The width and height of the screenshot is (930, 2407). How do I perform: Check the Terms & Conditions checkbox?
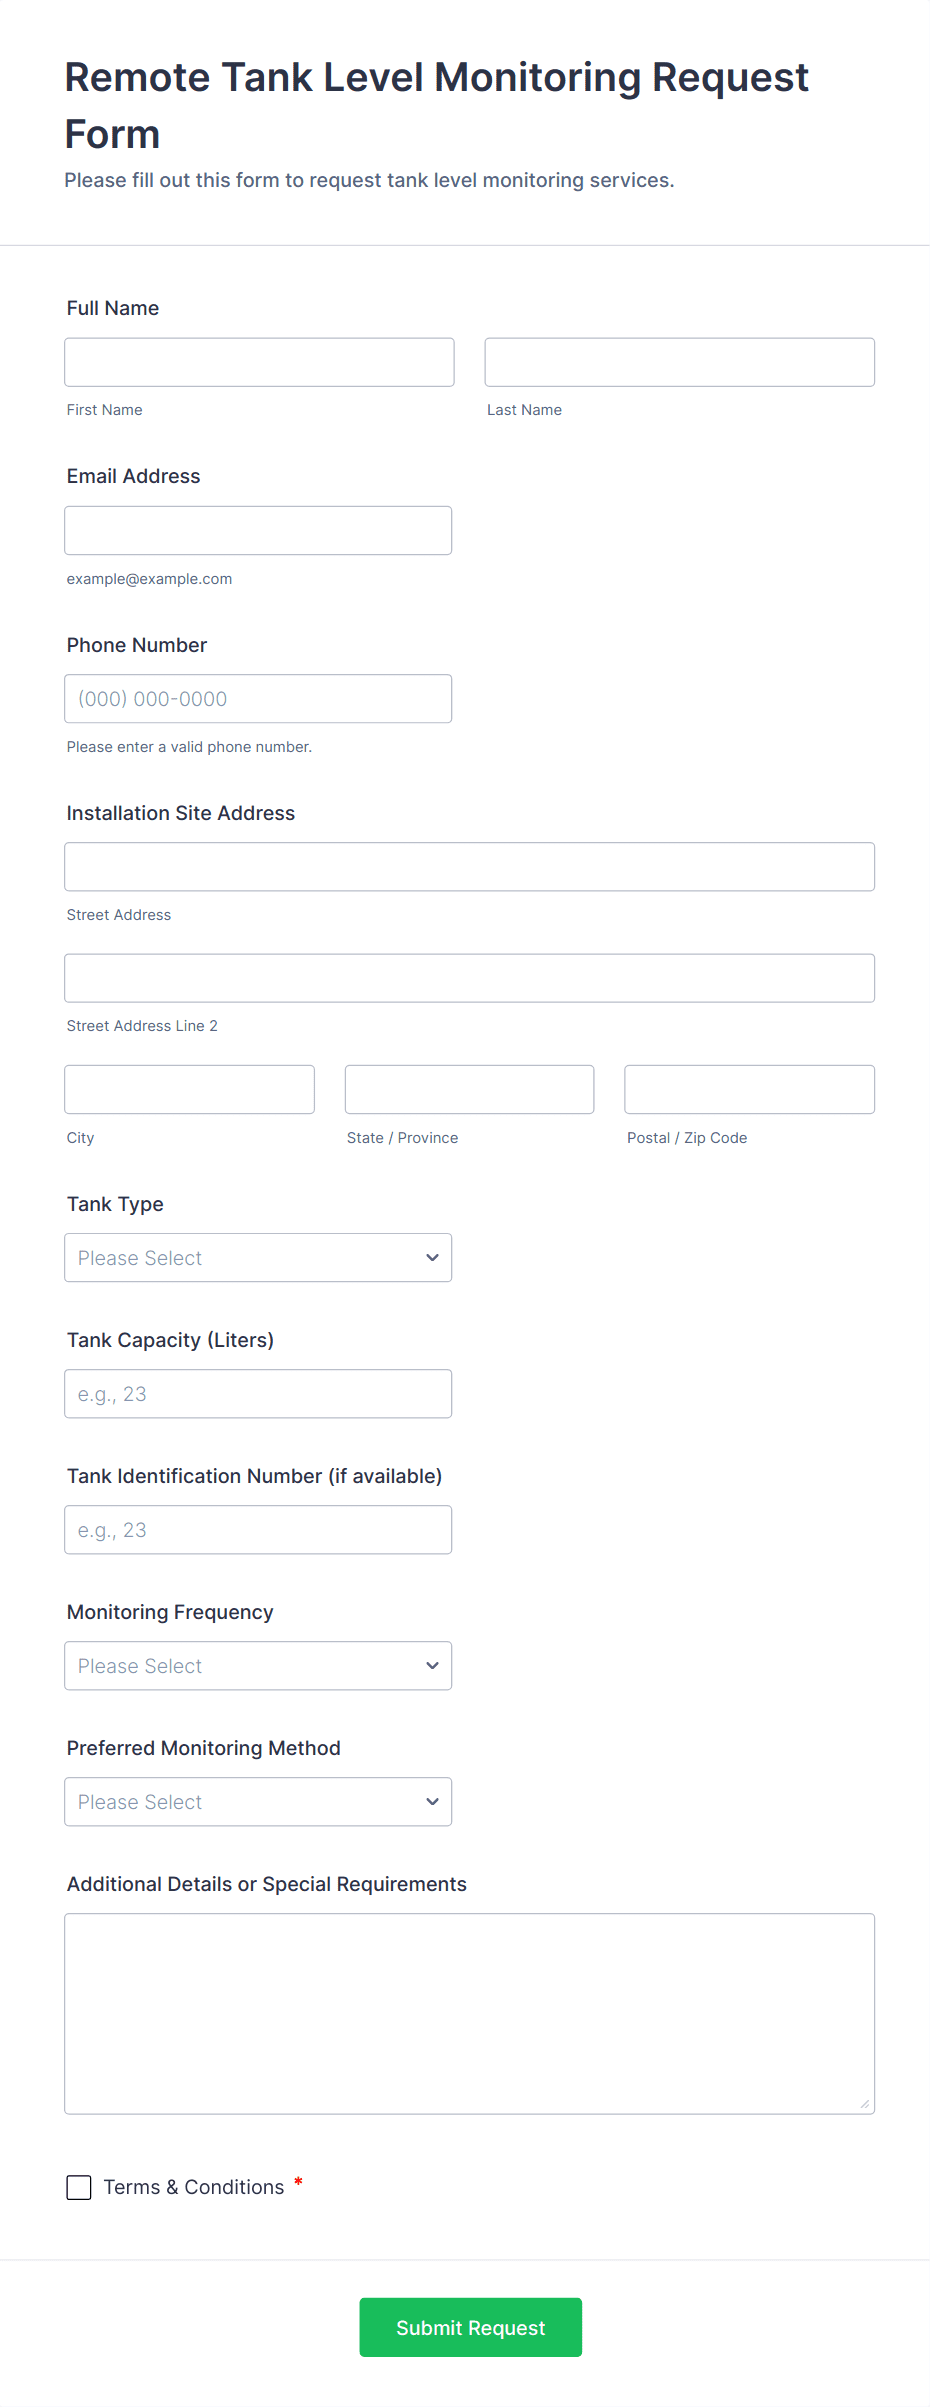[x=79, y=2187]
